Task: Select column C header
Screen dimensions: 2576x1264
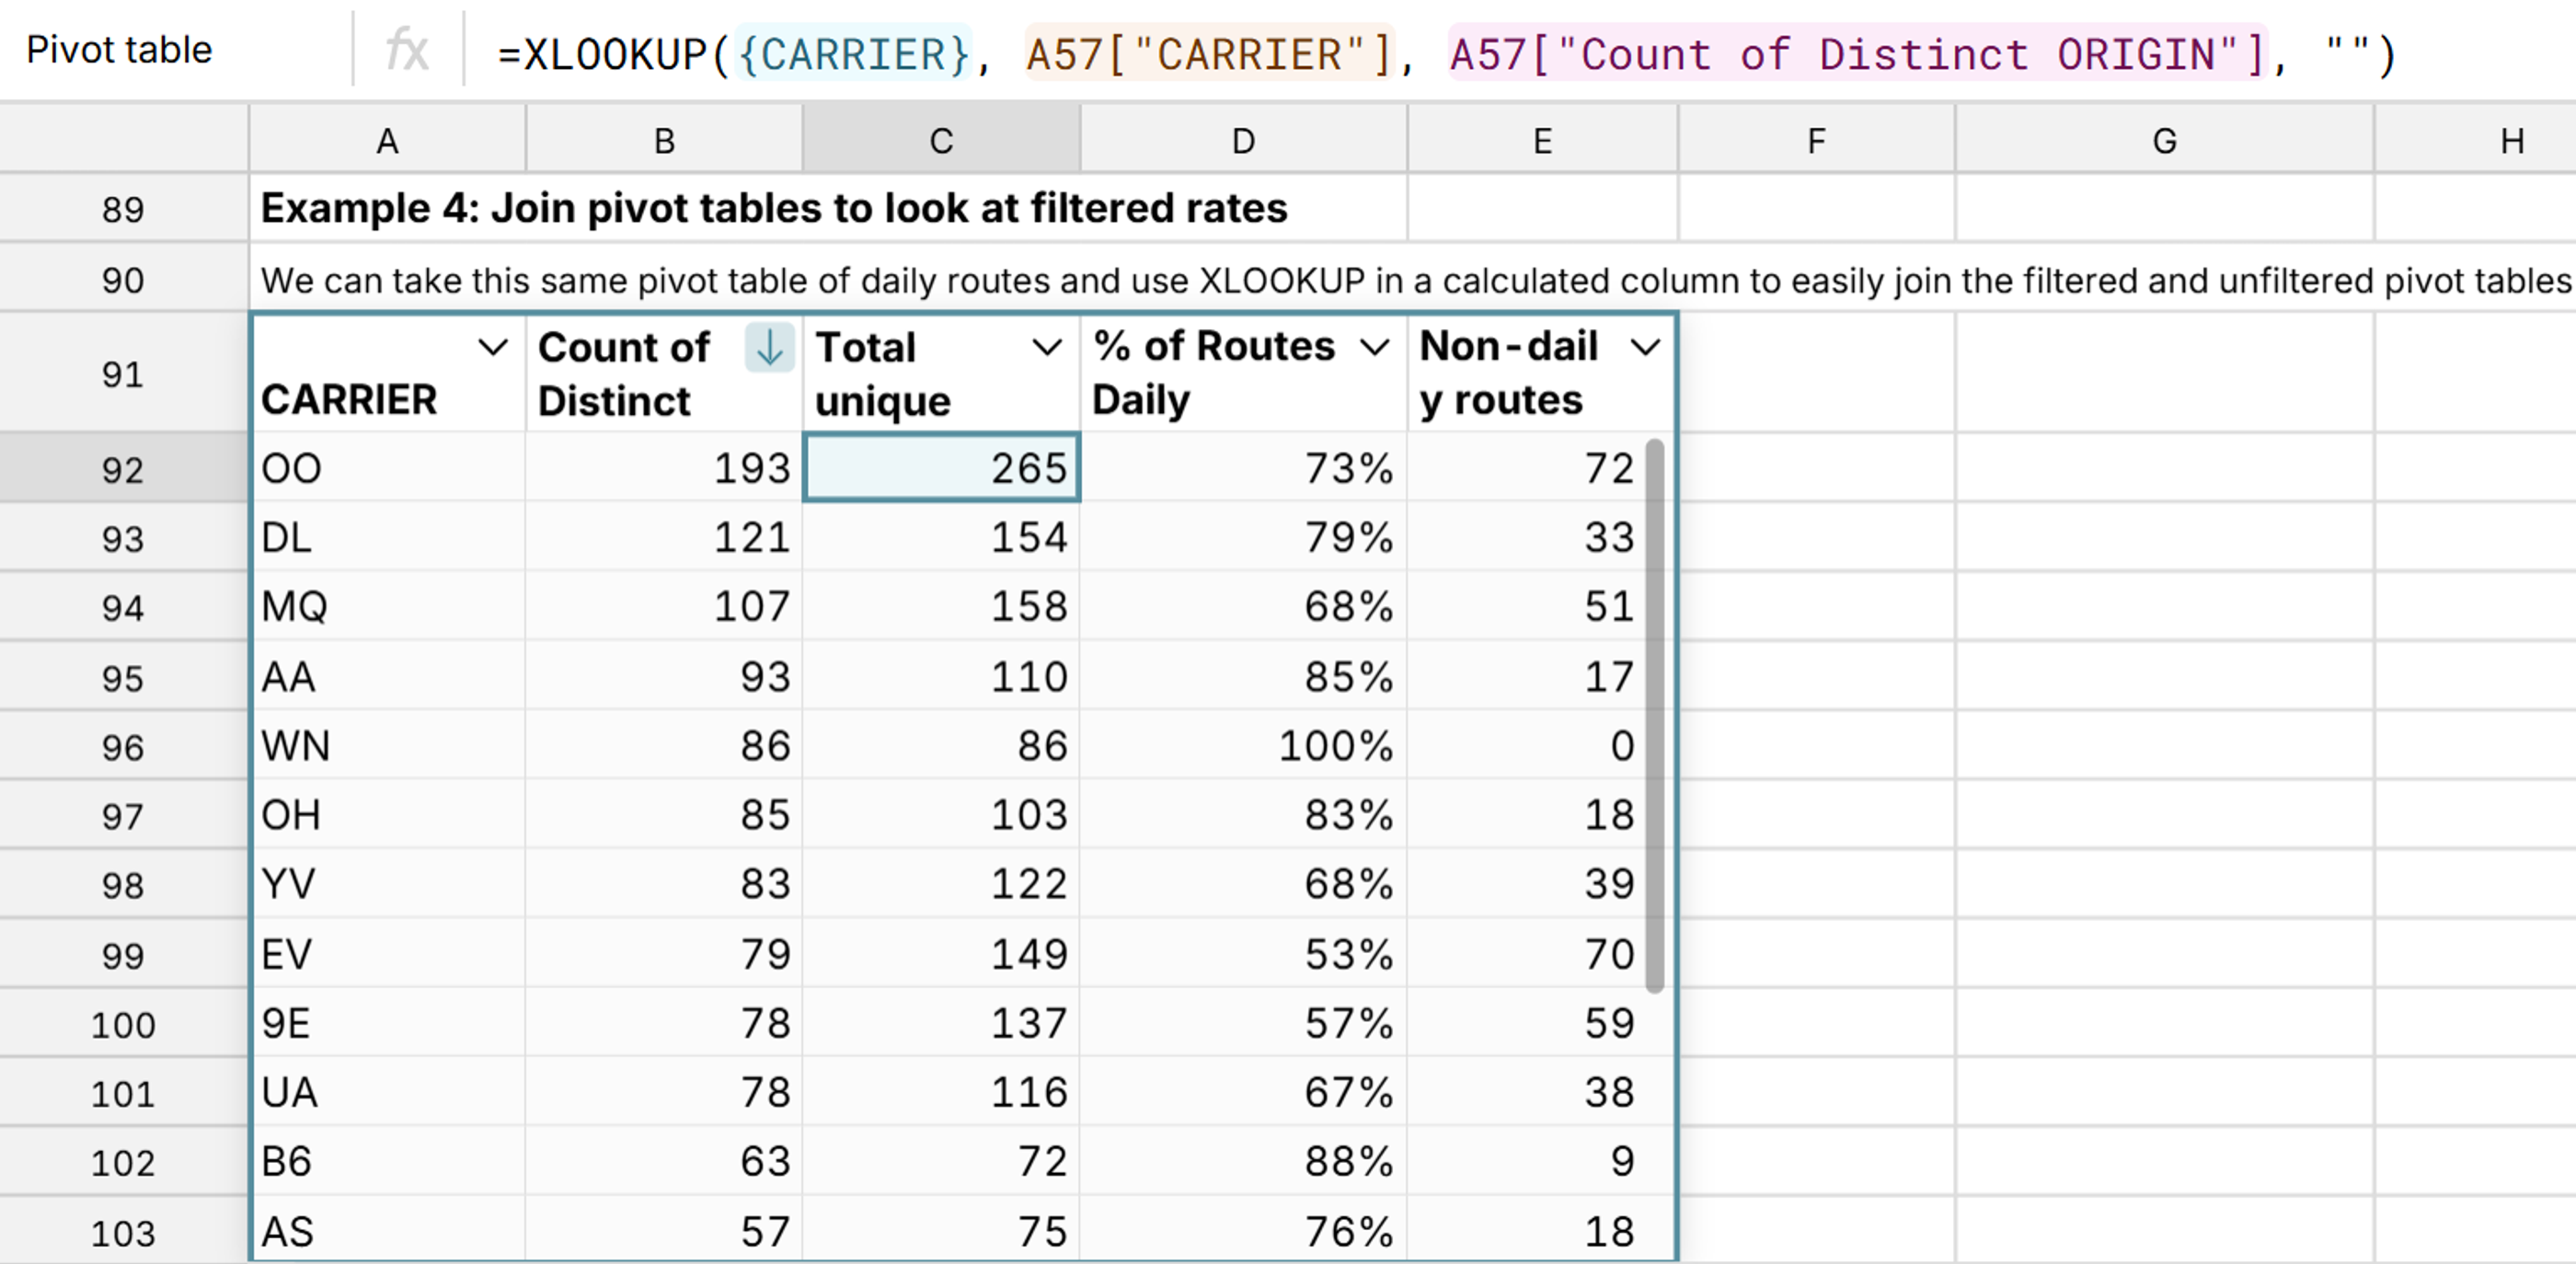Action: [x=940, y=140]
